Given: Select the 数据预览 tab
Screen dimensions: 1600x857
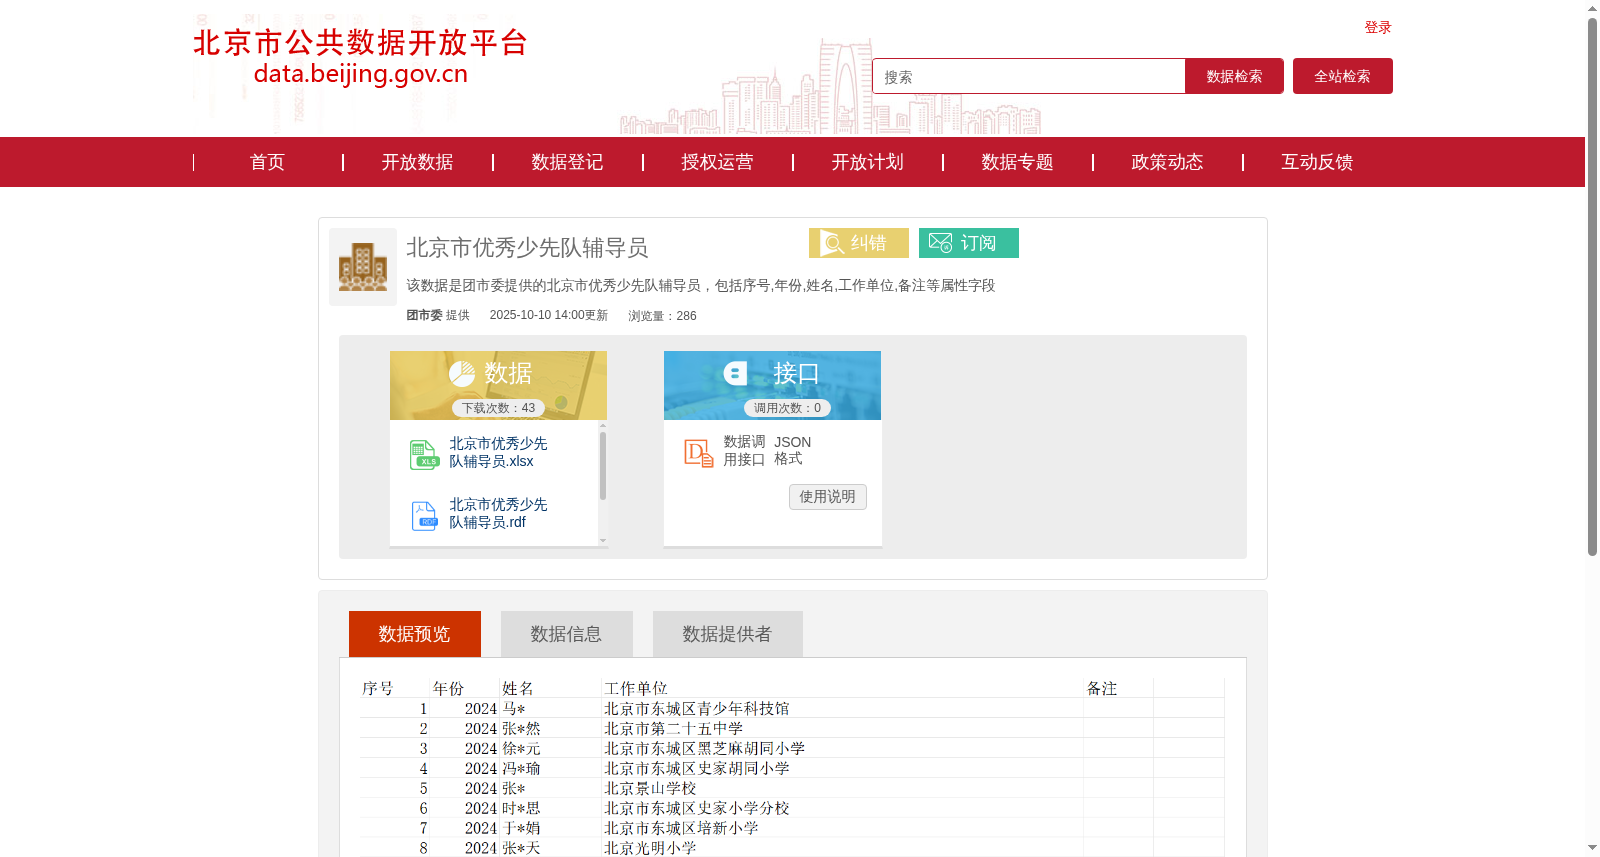Looking at the screenshot, I should 414,634.
